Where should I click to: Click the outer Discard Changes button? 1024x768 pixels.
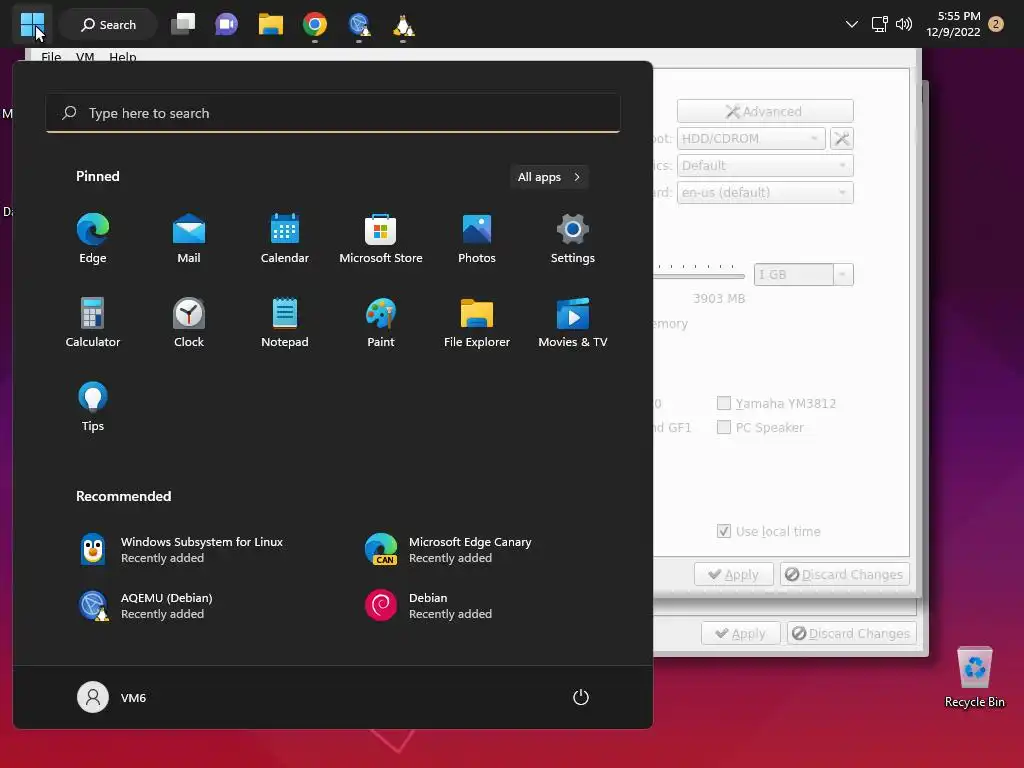(x=852, y=633)
